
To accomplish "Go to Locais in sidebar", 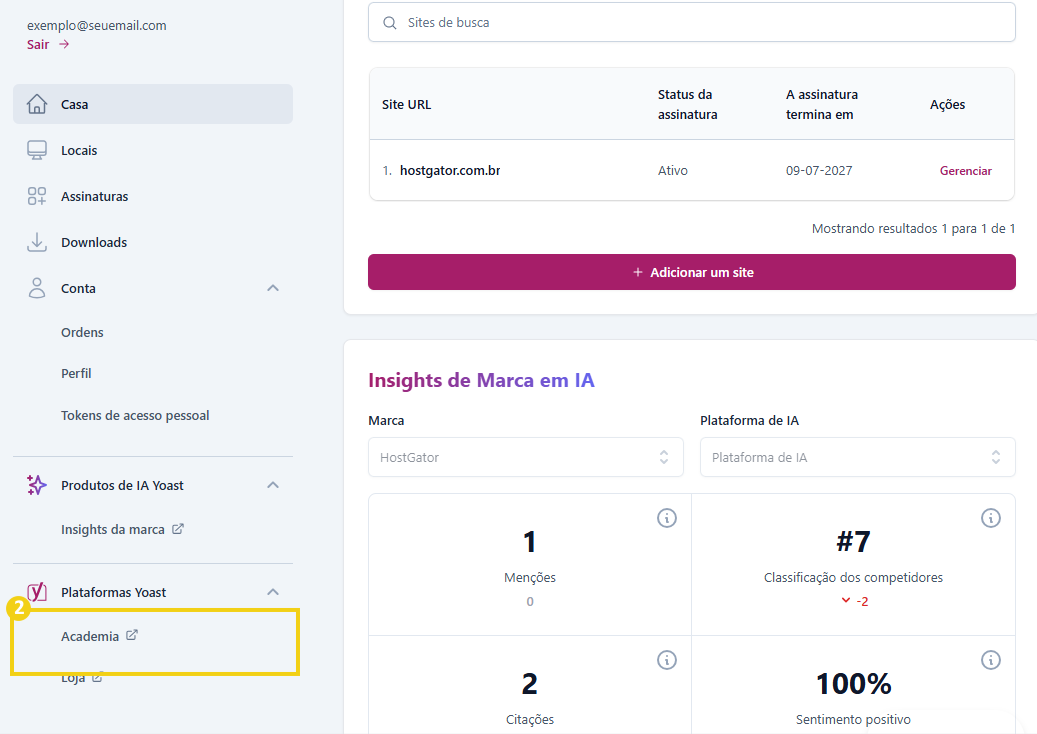I will [79, 150].
